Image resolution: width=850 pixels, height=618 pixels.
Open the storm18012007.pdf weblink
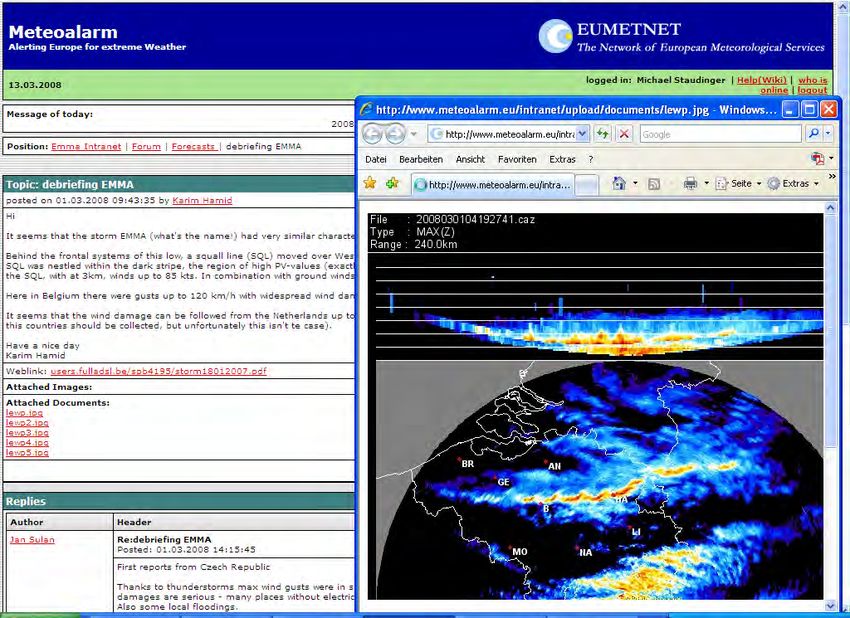158,371
